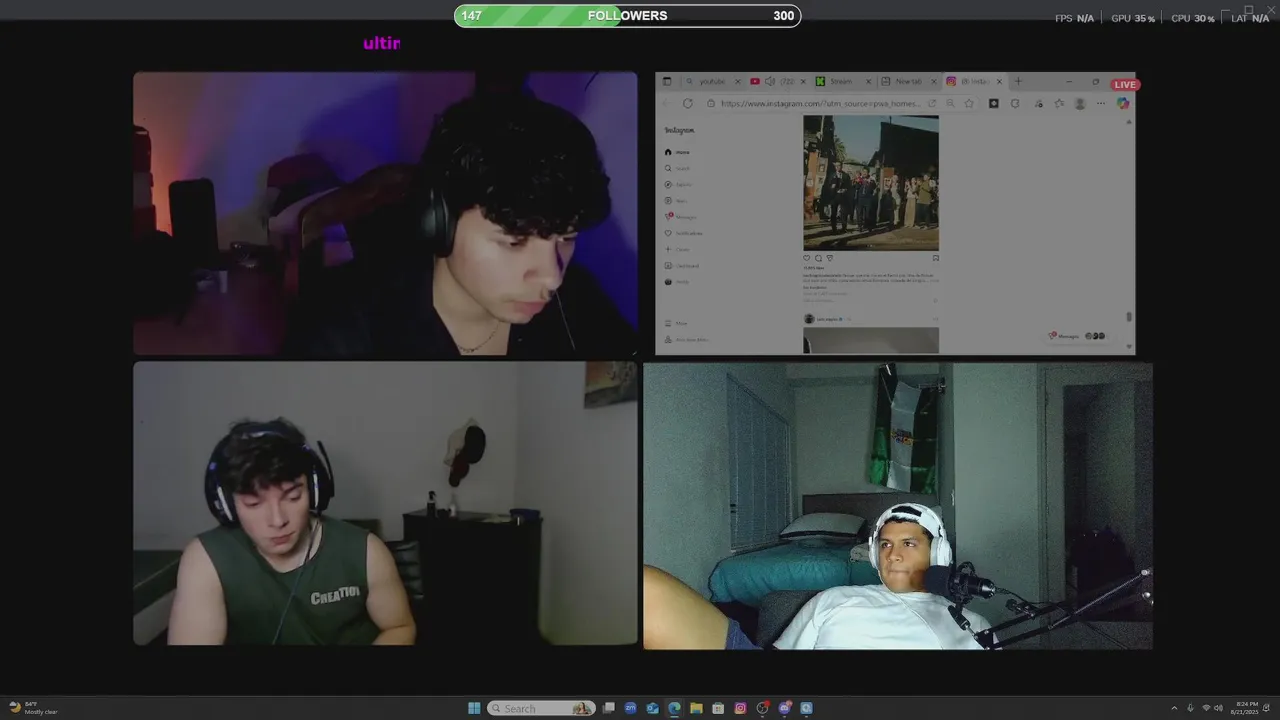1280x720 pixels.
Task: Open the weather widget on taskbar
Action: (33, 708)
